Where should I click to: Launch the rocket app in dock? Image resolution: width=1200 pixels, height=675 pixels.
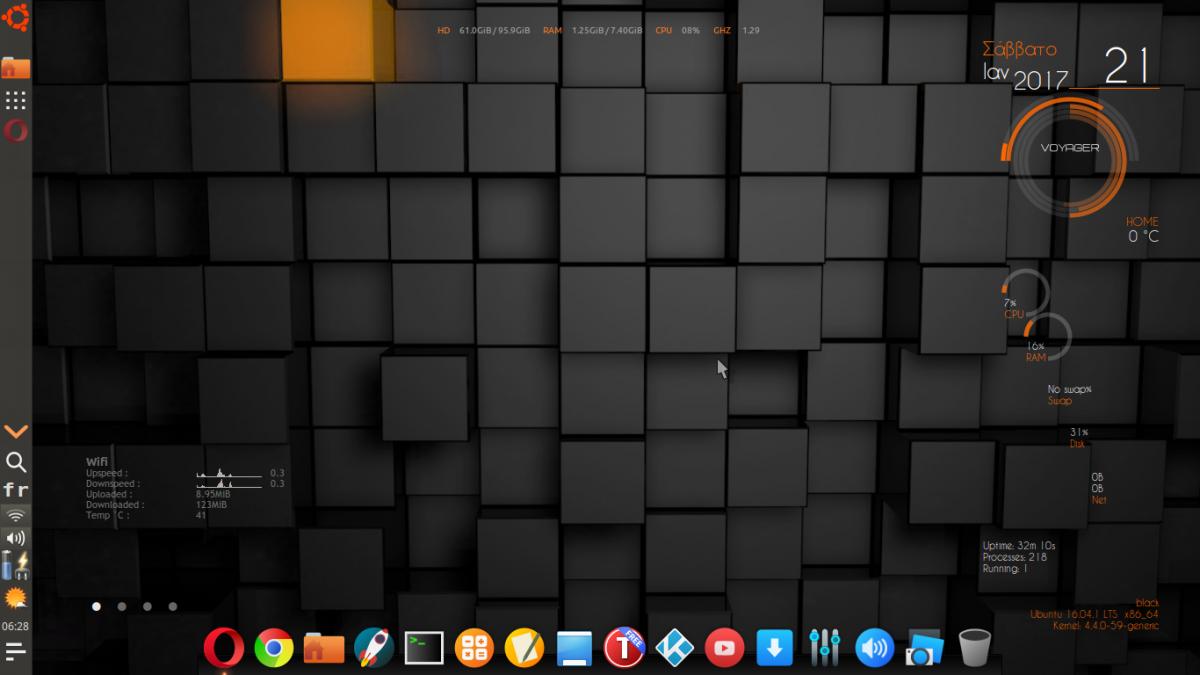pos(374,648)
